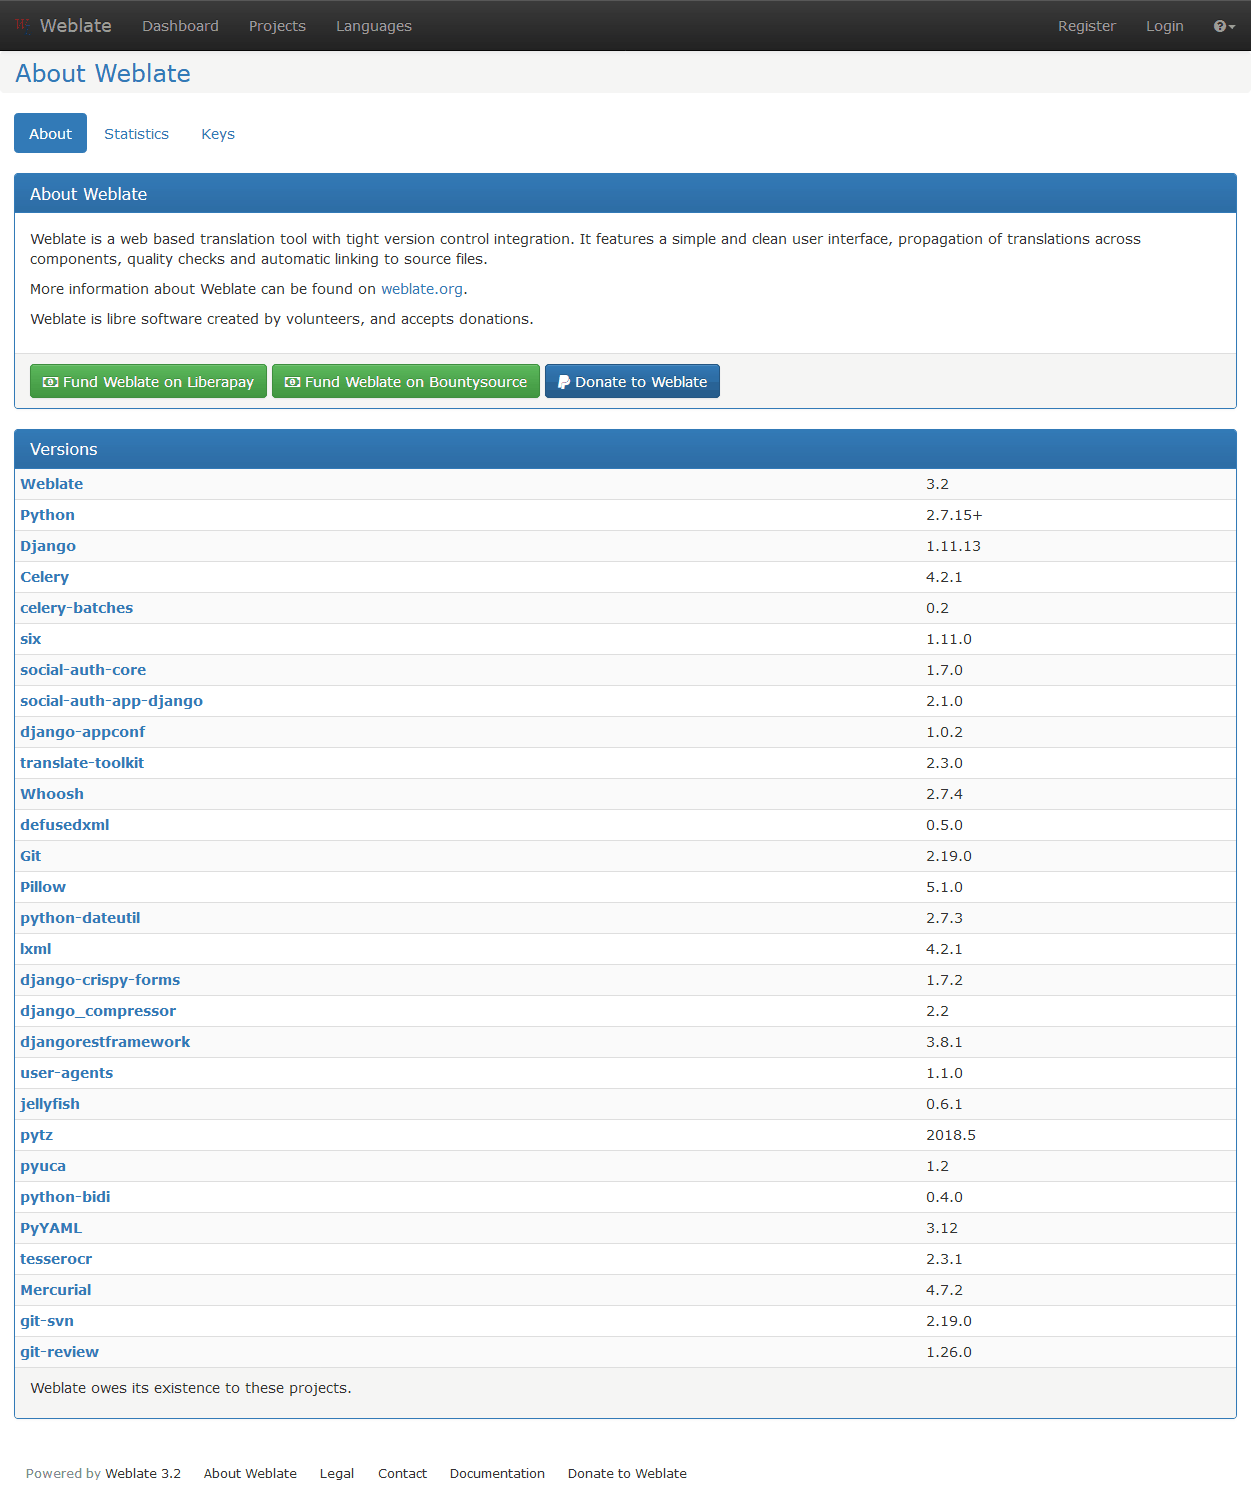Open the Celery project link
Viewport: 1251px width, 1493px height.
pos(45,577)
